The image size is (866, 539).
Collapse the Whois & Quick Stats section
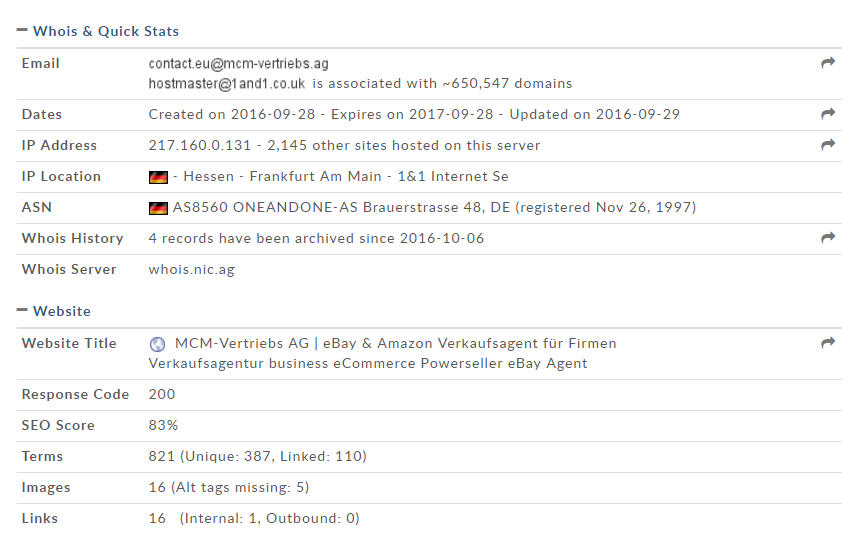[x=22, y=30]
